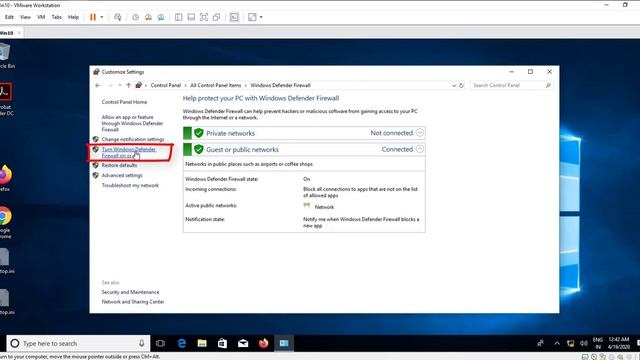The width and height of the screenshot is (640, 360).
Task: Close the Win10 VM tab
Action: [x=19, y=33]
